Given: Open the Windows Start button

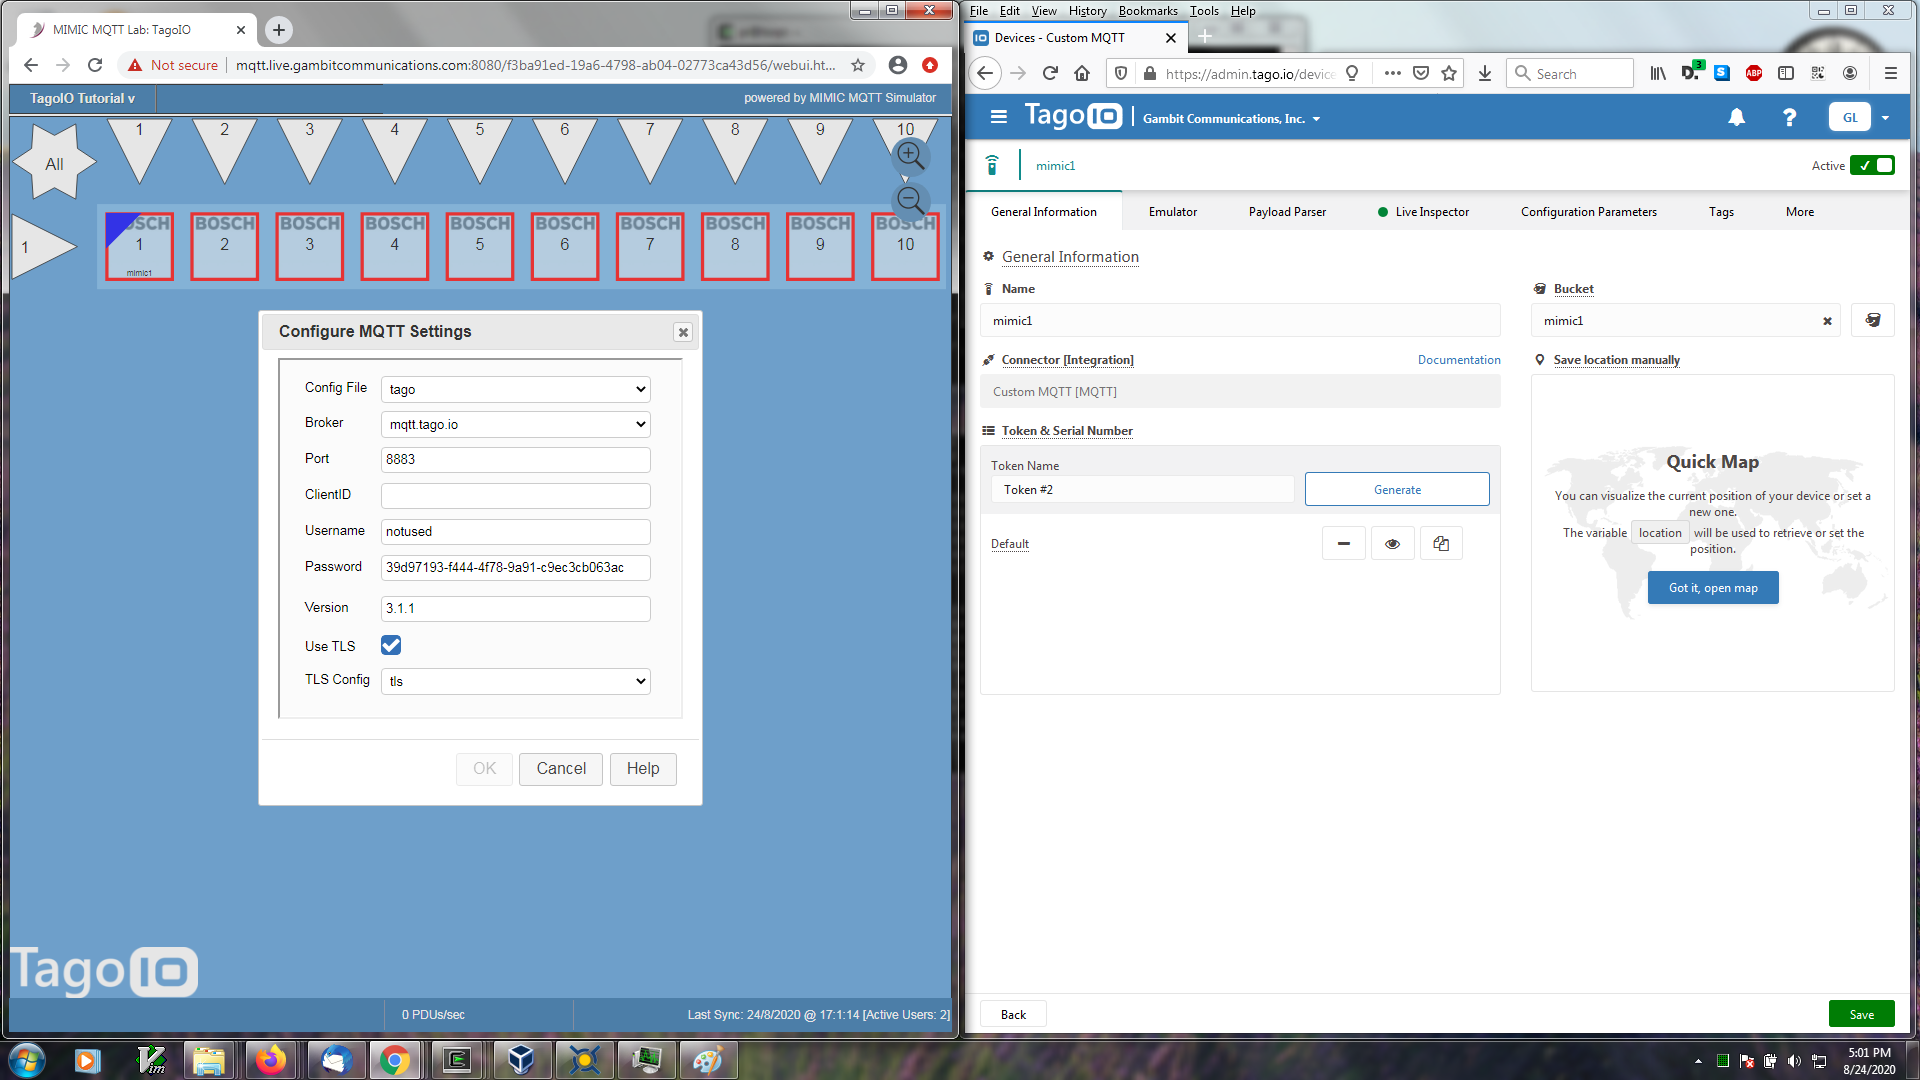Looking at the screenshot, I should point(26,1060).
